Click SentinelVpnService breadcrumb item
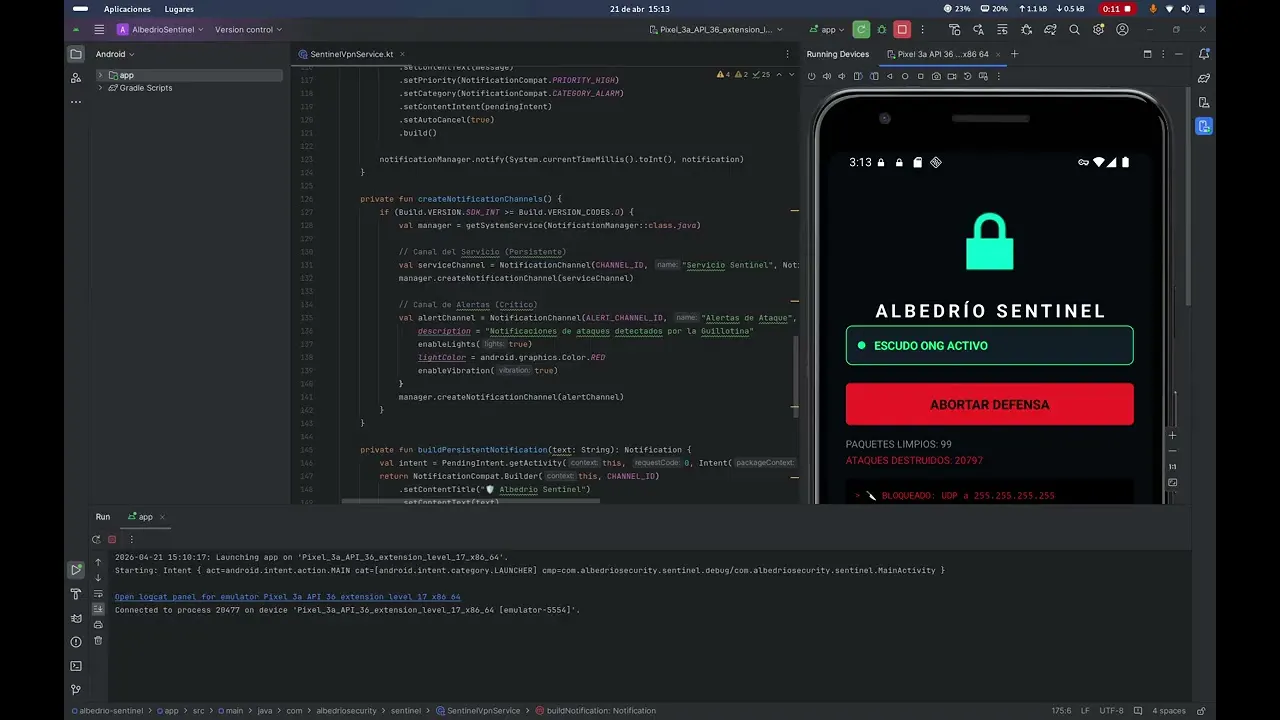 [x=478, y=710]
